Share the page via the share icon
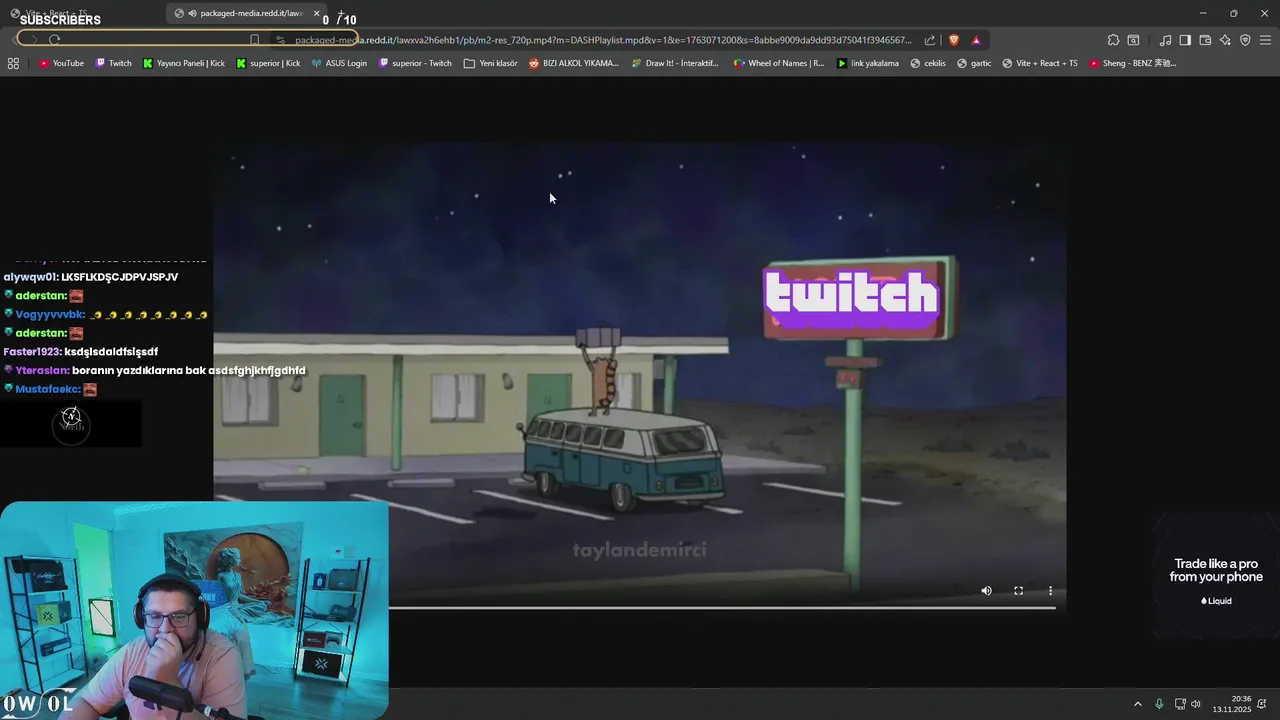The width and height of the screenshot is (1280, 720). coord(930,40)
